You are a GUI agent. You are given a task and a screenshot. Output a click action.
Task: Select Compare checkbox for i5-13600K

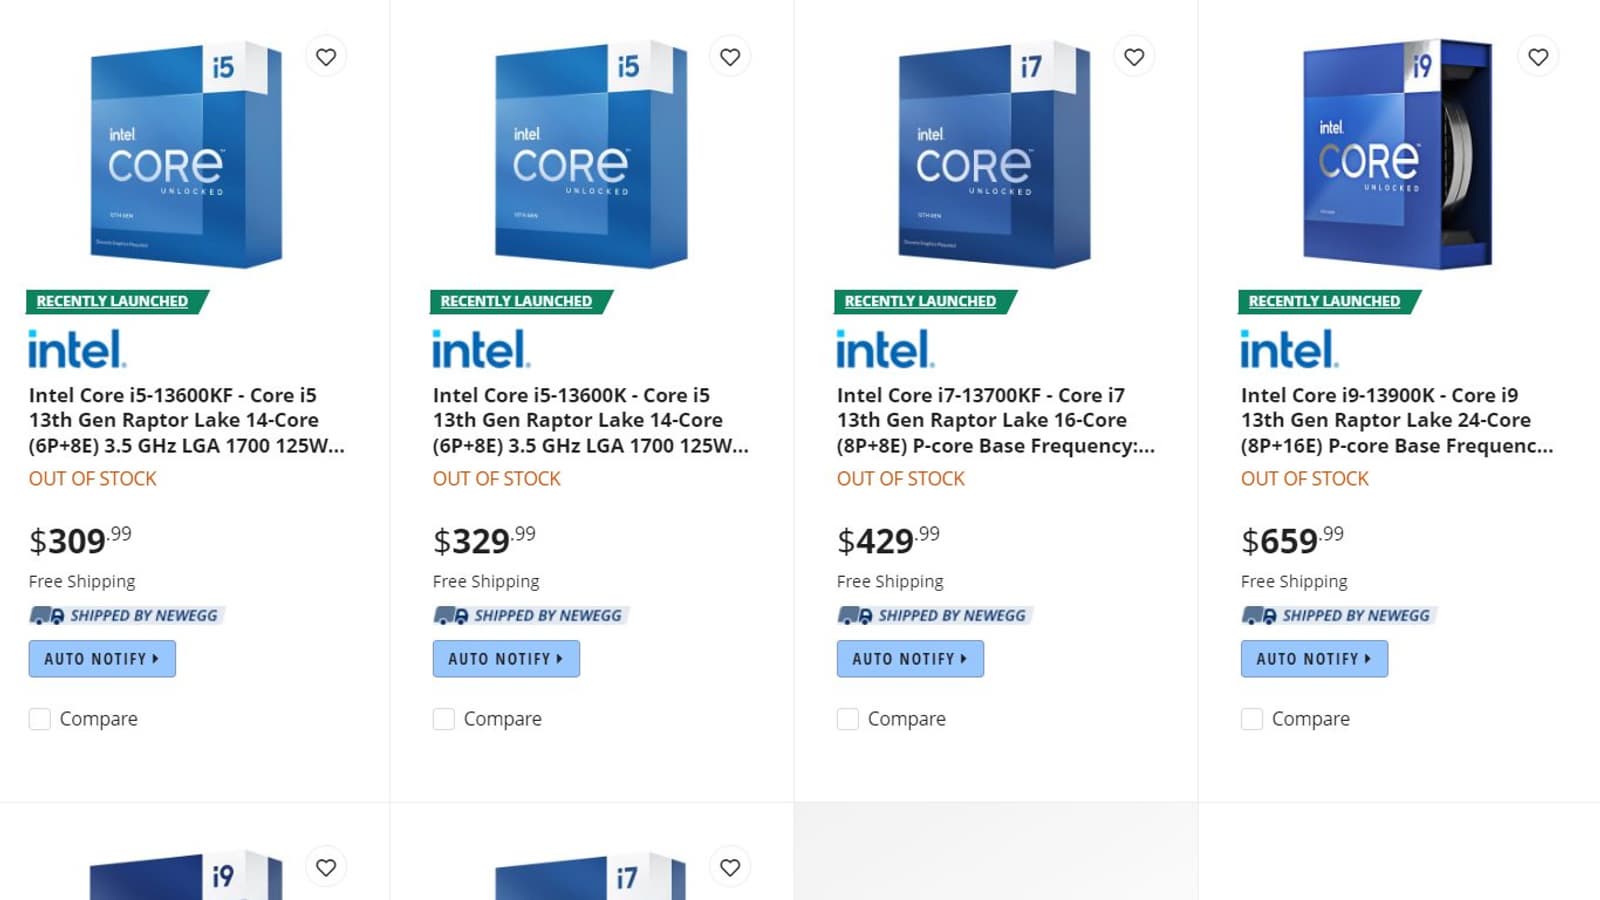click(x=444, y=719)
